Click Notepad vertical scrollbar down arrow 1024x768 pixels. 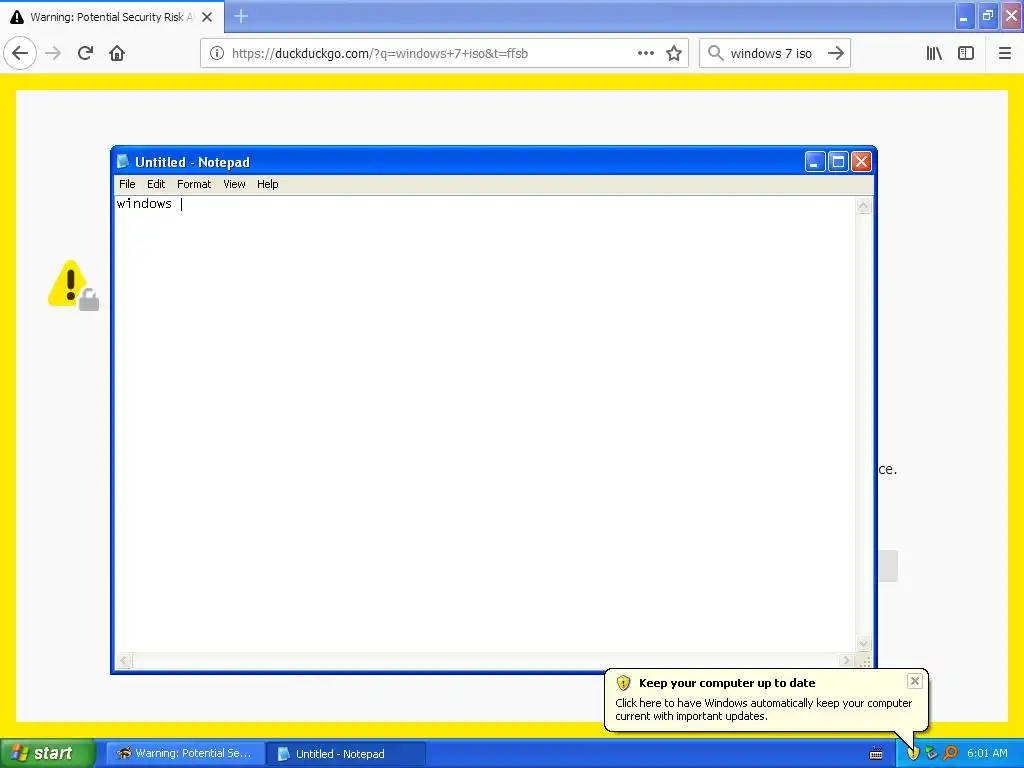(x=863, y=643)
